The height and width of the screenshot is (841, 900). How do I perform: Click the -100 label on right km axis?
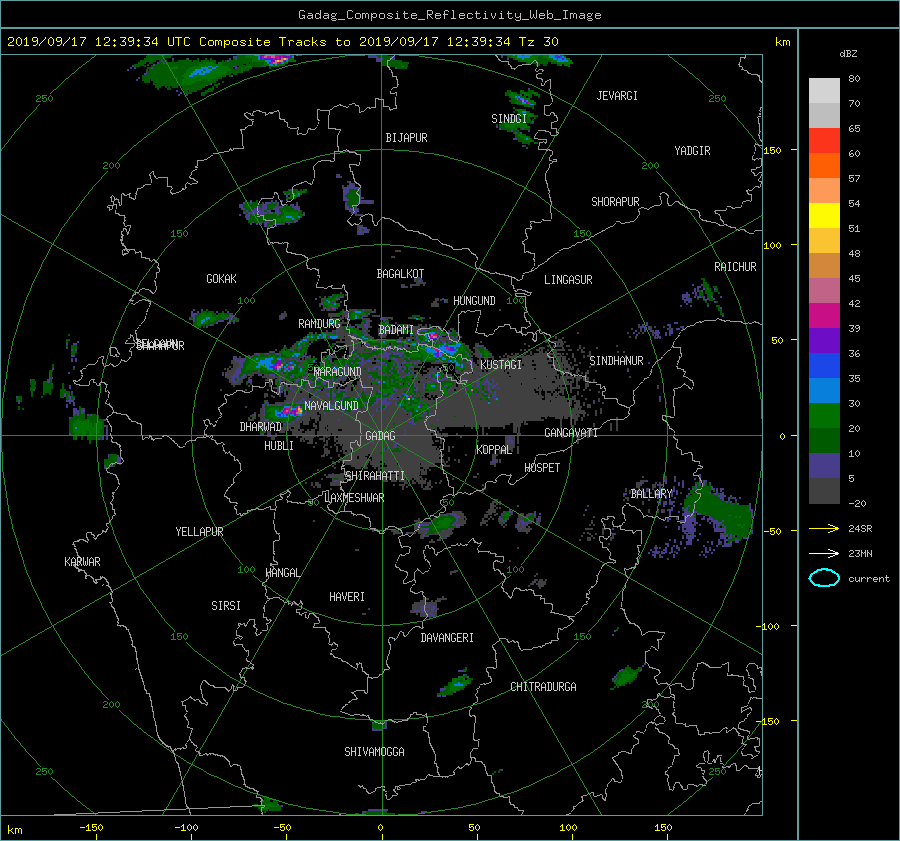coord(770,626)
